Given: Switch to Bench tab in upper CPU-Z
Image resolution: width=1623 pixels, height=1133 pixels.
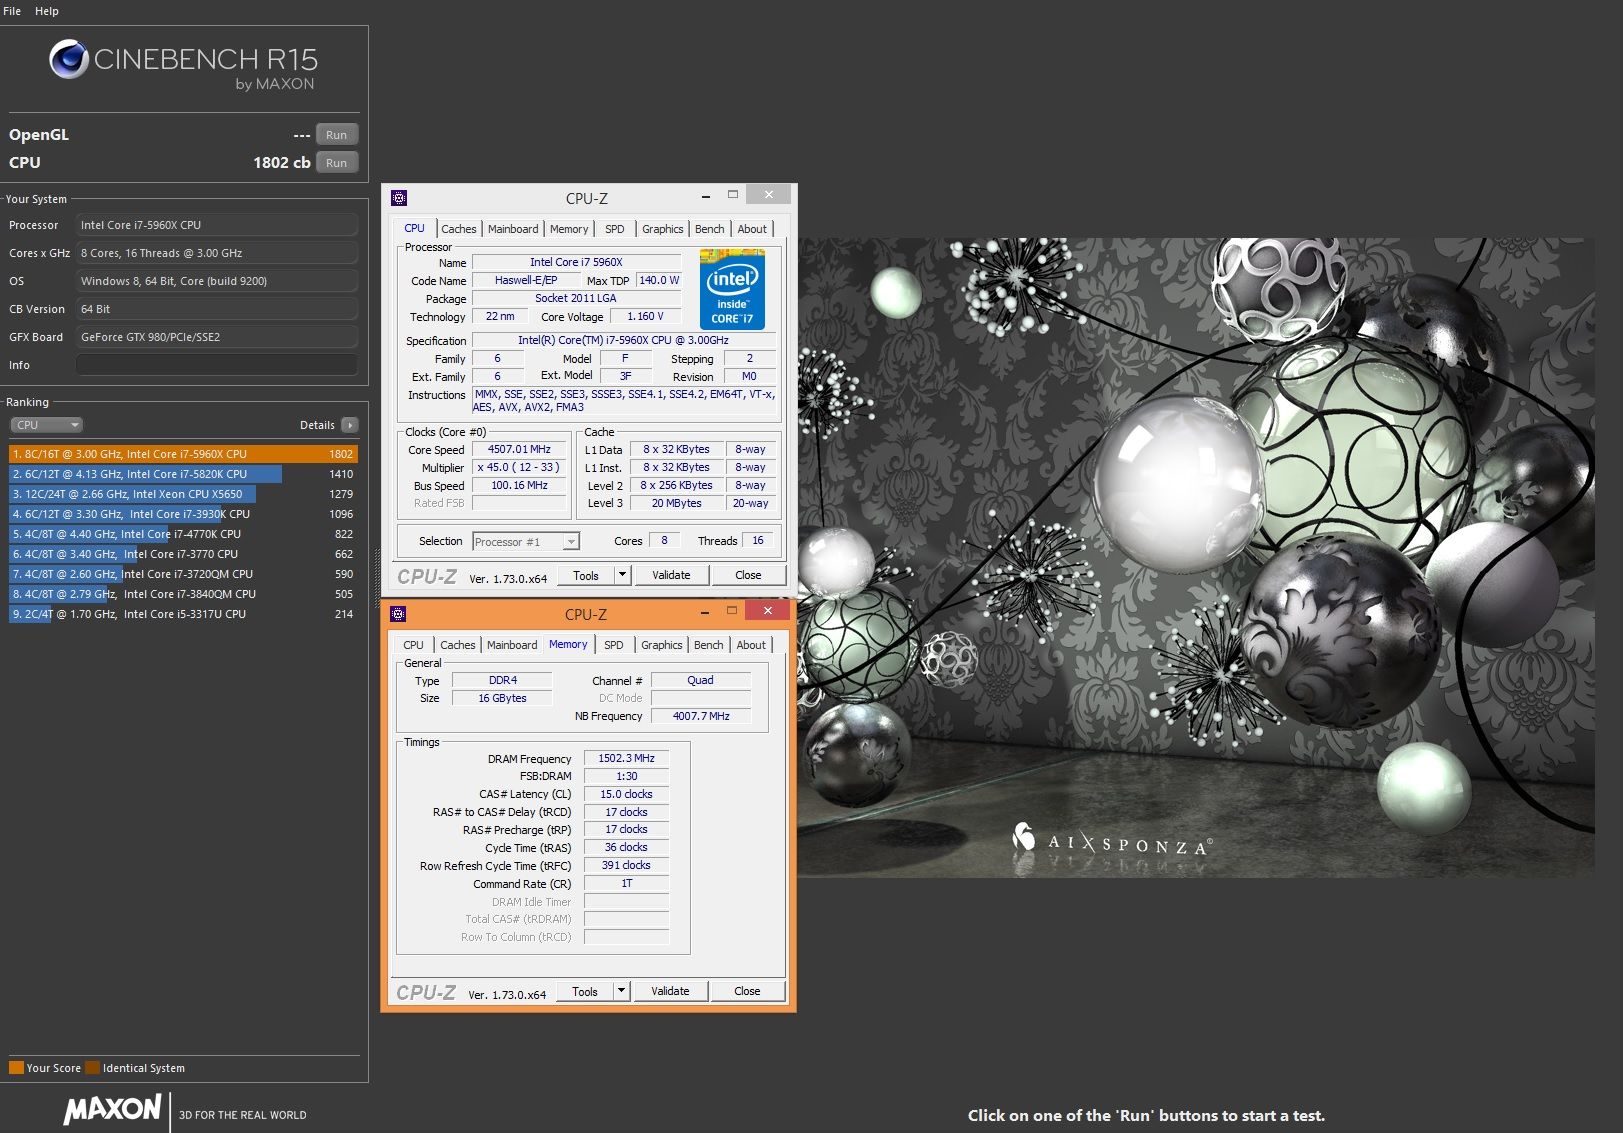Looking at the screenshot, I should (710, 229).
